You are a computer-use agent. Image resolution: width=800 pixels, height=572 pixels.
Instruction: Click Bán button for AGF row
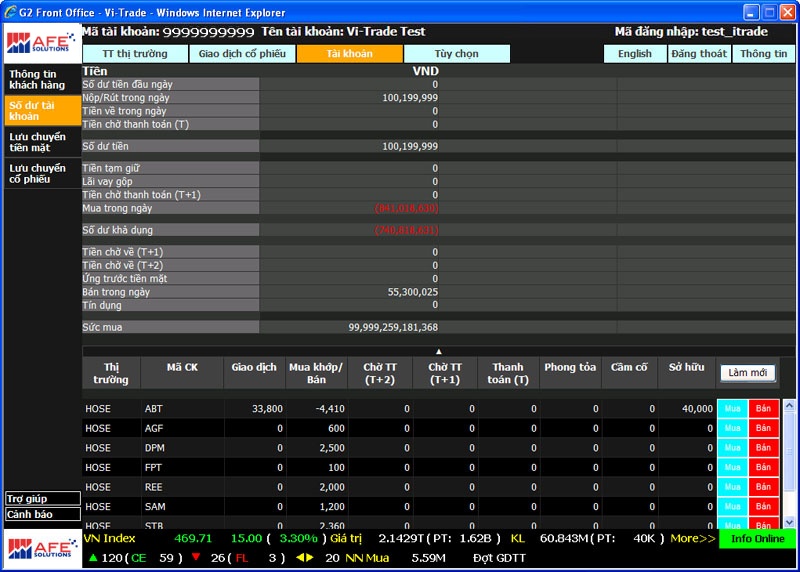[763, 428]
